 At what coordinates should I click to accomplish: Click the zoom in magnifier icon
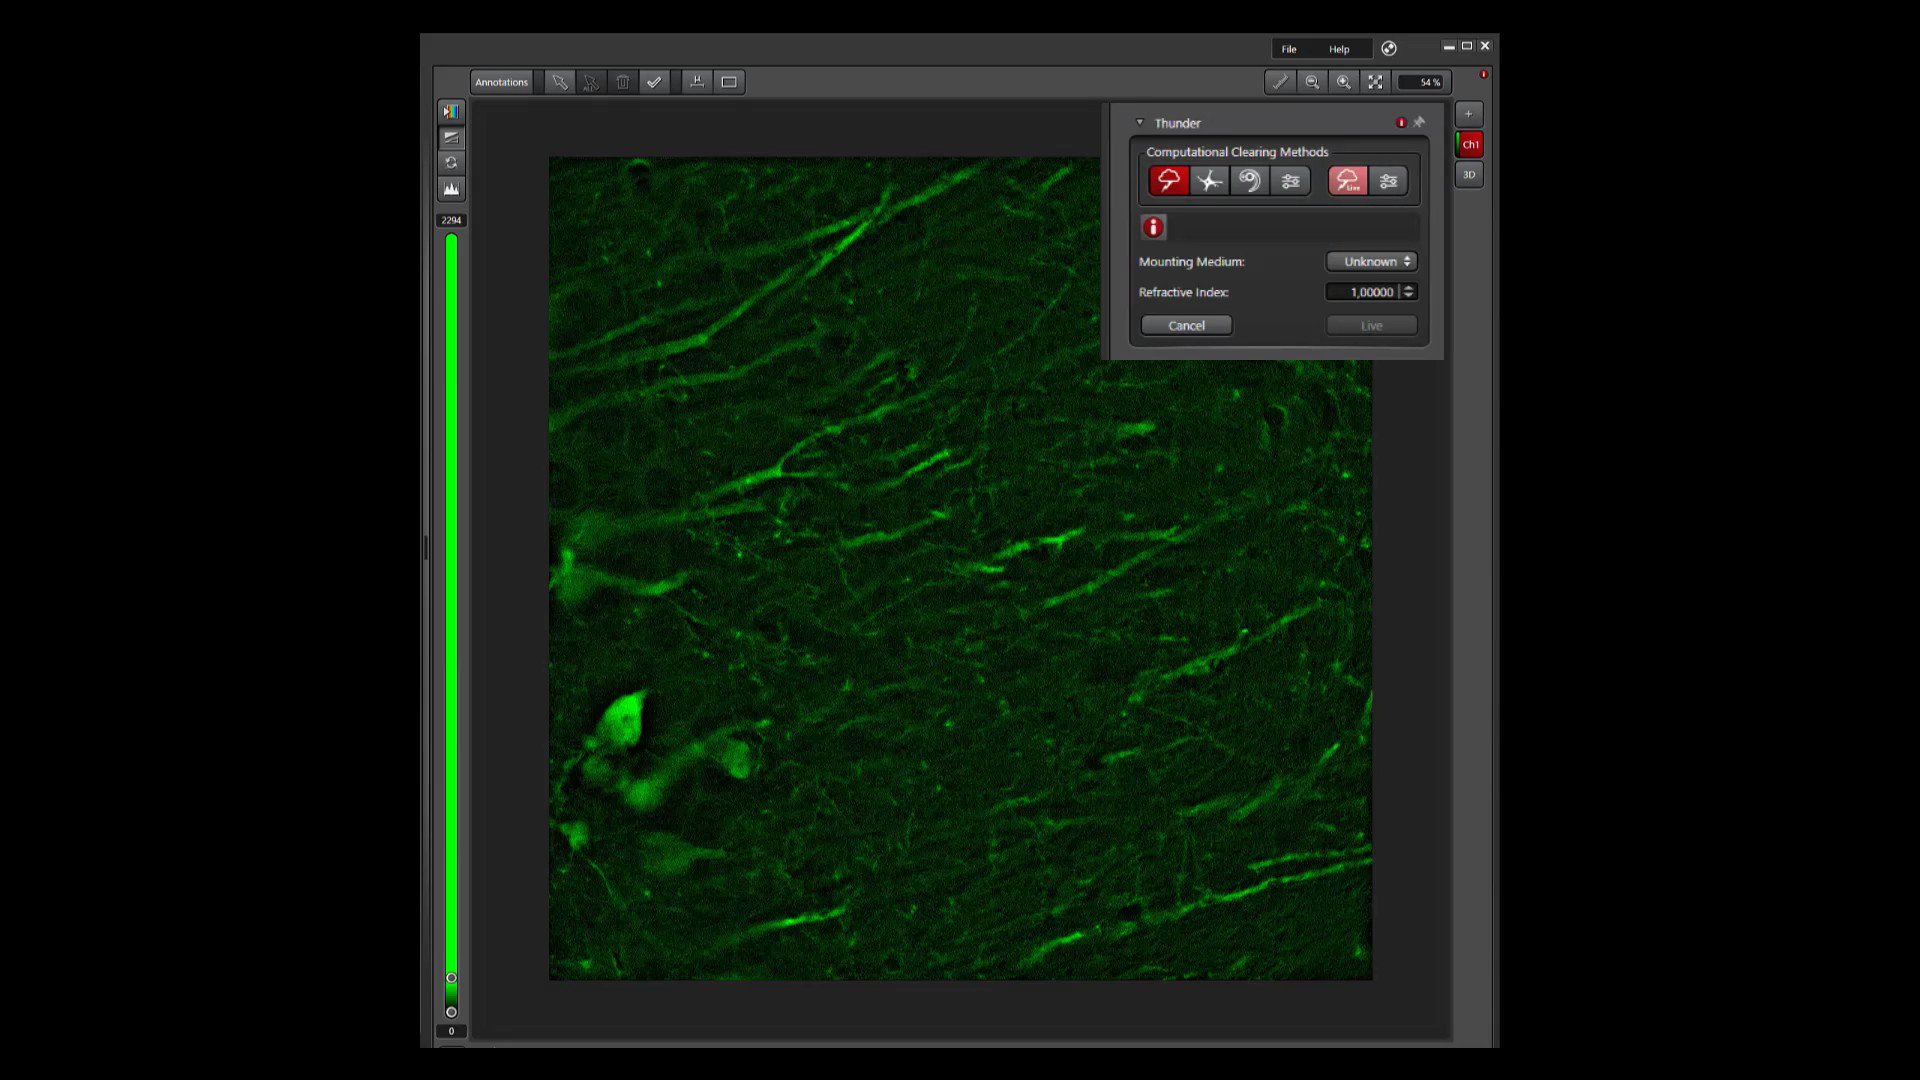[1343, 82]
